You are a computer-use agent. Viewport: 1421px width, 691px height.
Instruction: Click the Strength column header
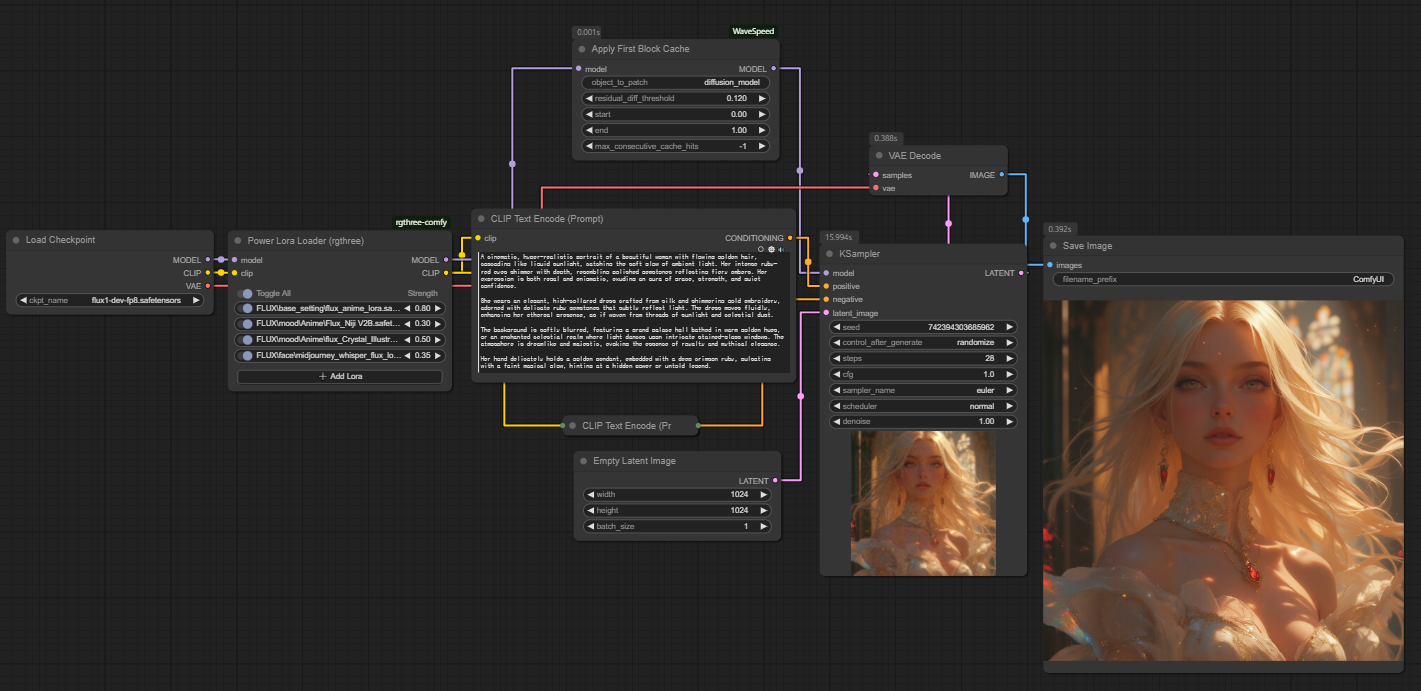click(x=422, y=293)
